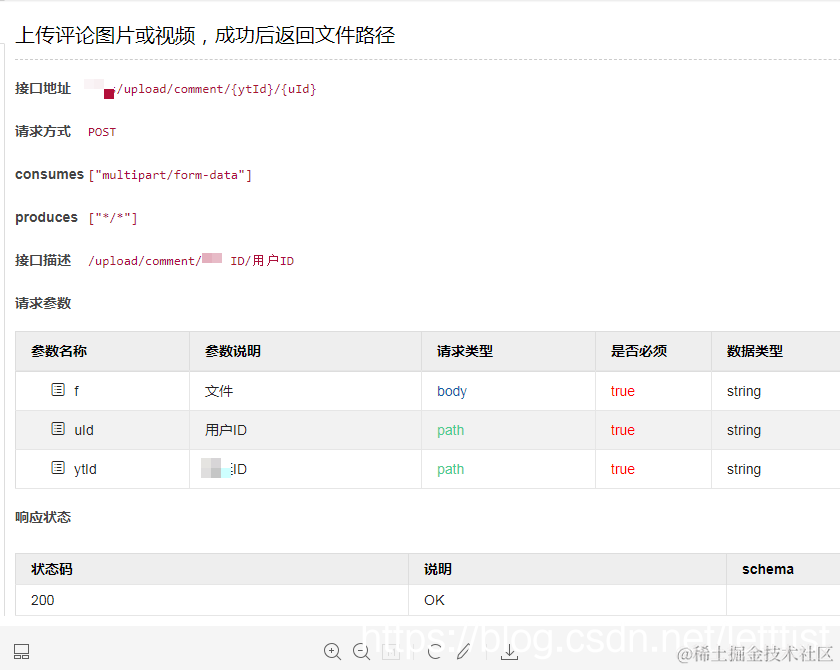
Task: Click the produces label
Action: (47, 217)
